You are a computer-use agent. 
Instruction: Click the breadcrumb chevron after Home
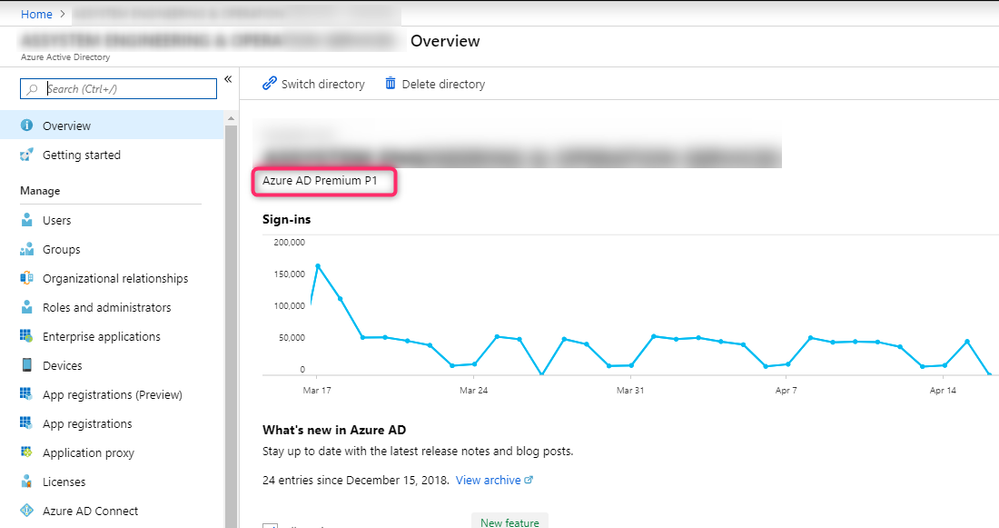(x=62, y=13)
